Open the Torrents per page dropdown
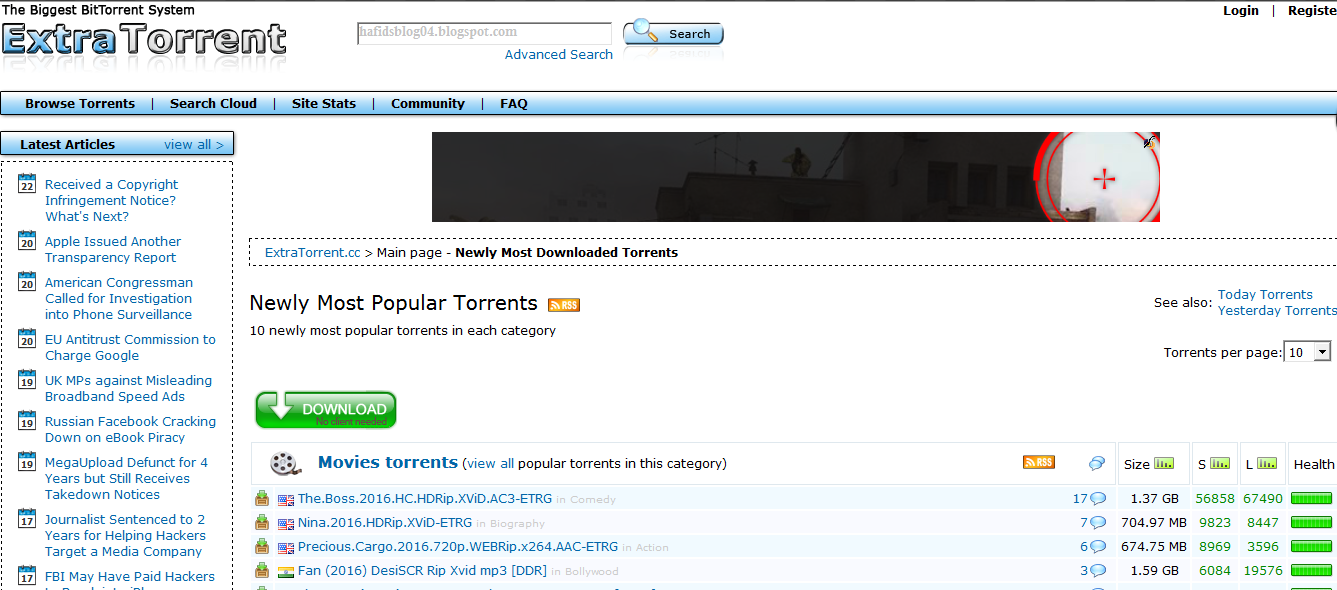This screenshot has width=1337, height=590. click(1308, 352)
